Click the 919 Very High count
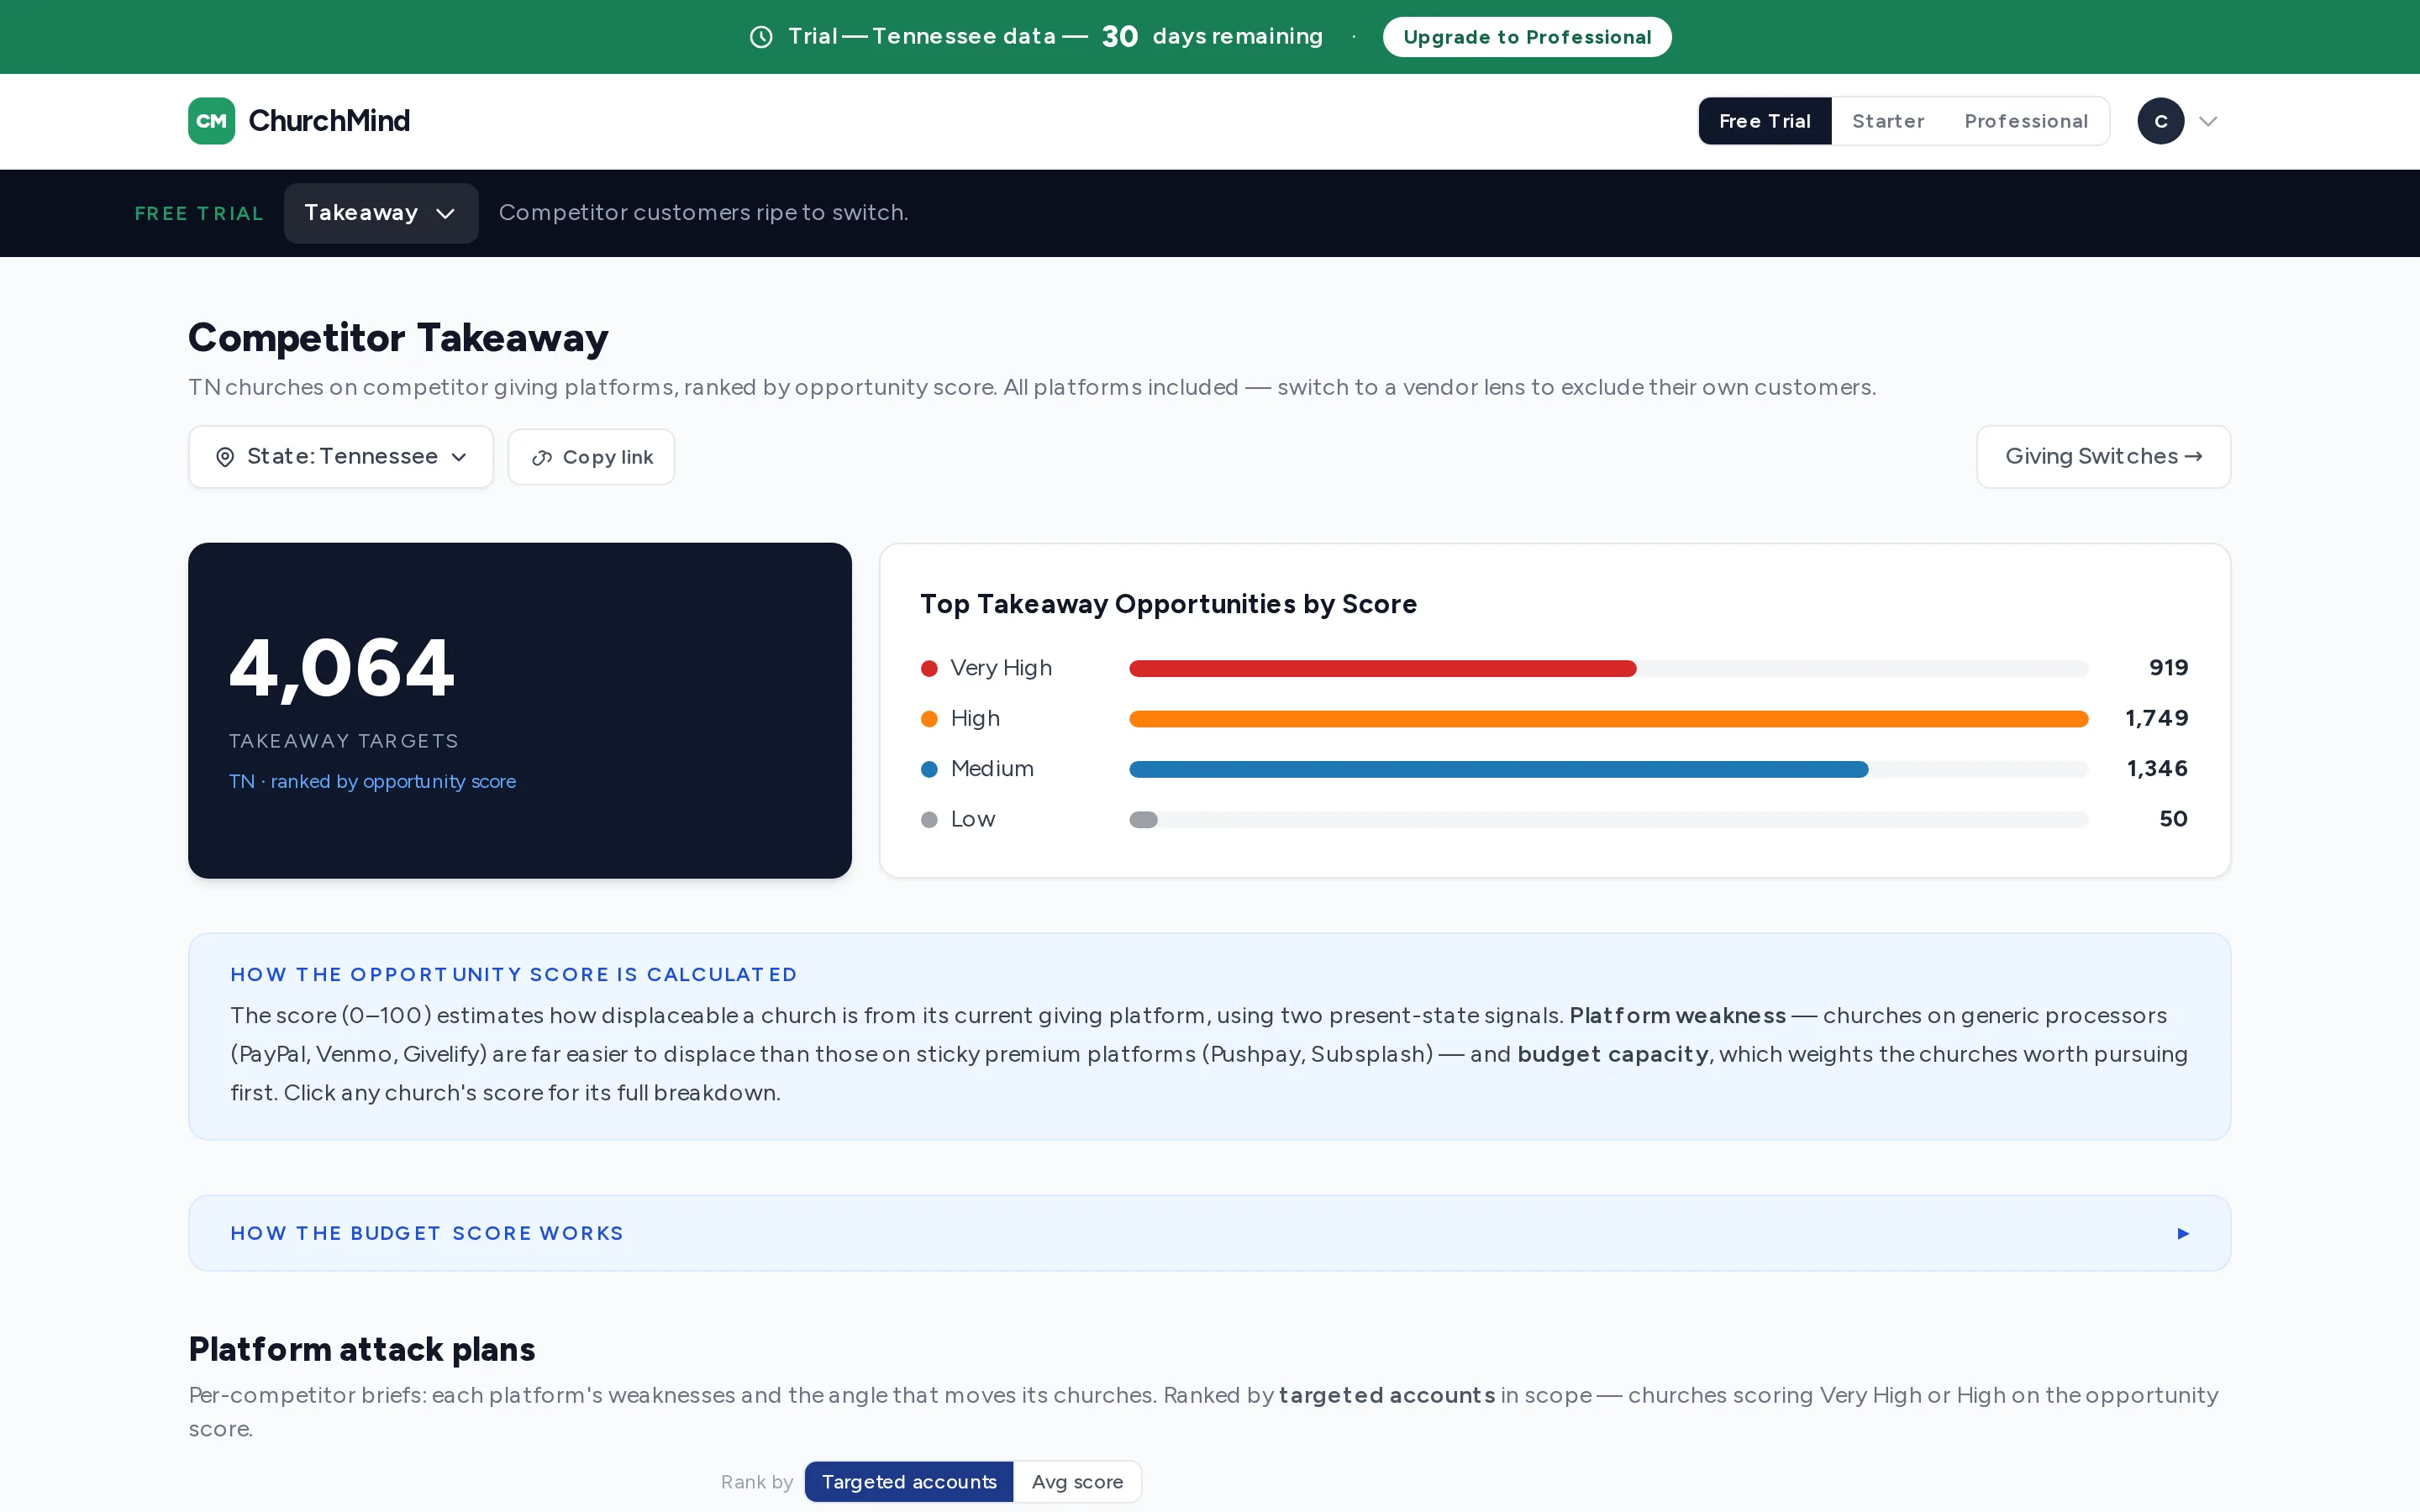2420x1512 pixels. coord(2168,668)
